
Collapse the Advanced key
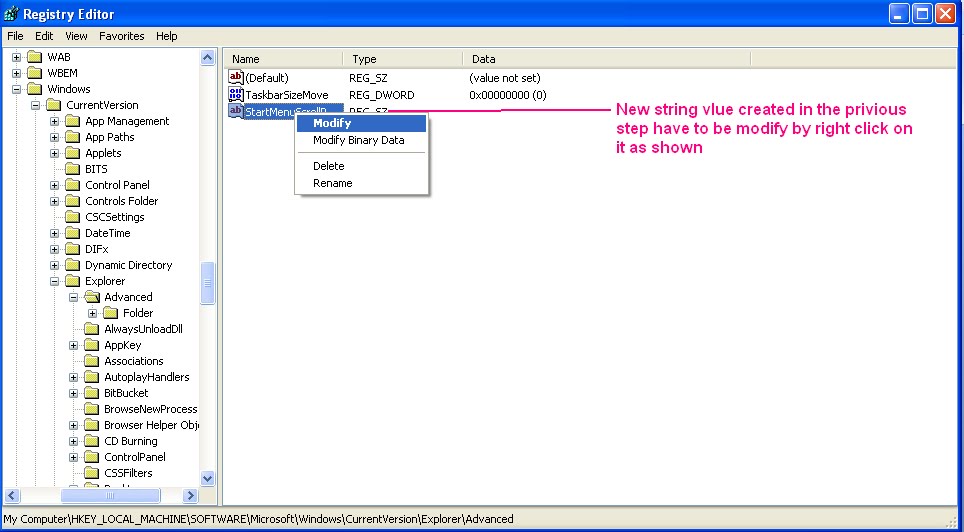click(74, 297)
